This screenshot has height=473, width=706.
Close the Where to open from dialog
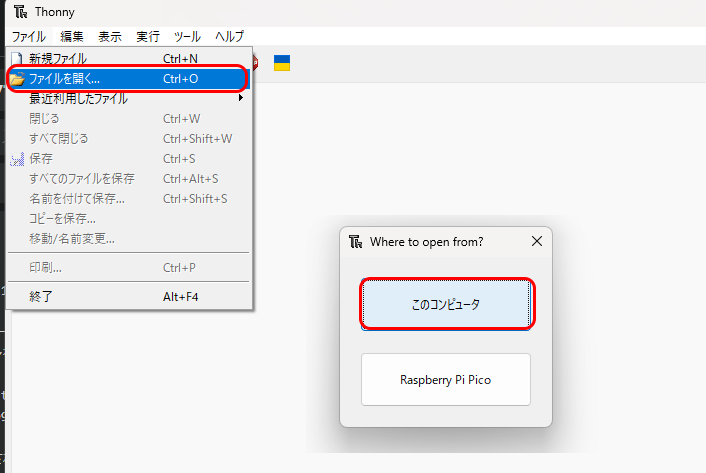[537, 241]
